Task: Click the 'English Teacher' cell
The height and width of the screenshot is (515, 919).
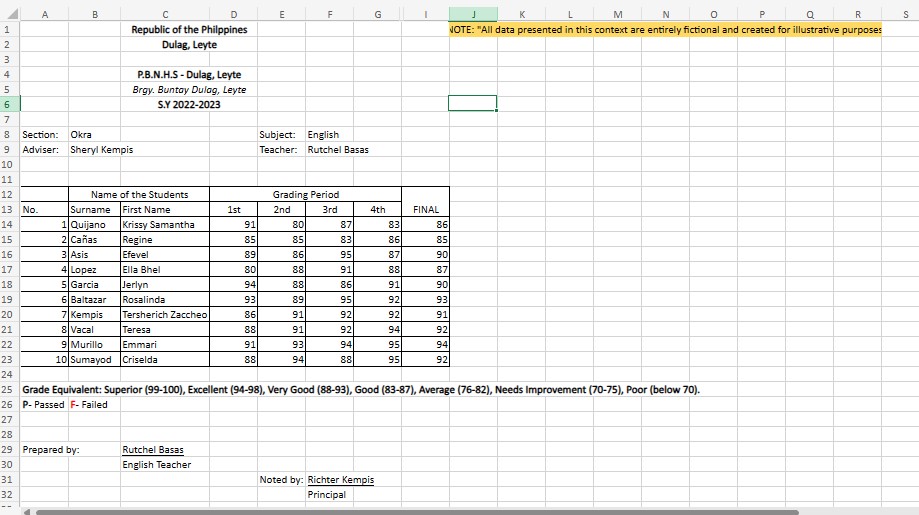Action: click(156, 465)
